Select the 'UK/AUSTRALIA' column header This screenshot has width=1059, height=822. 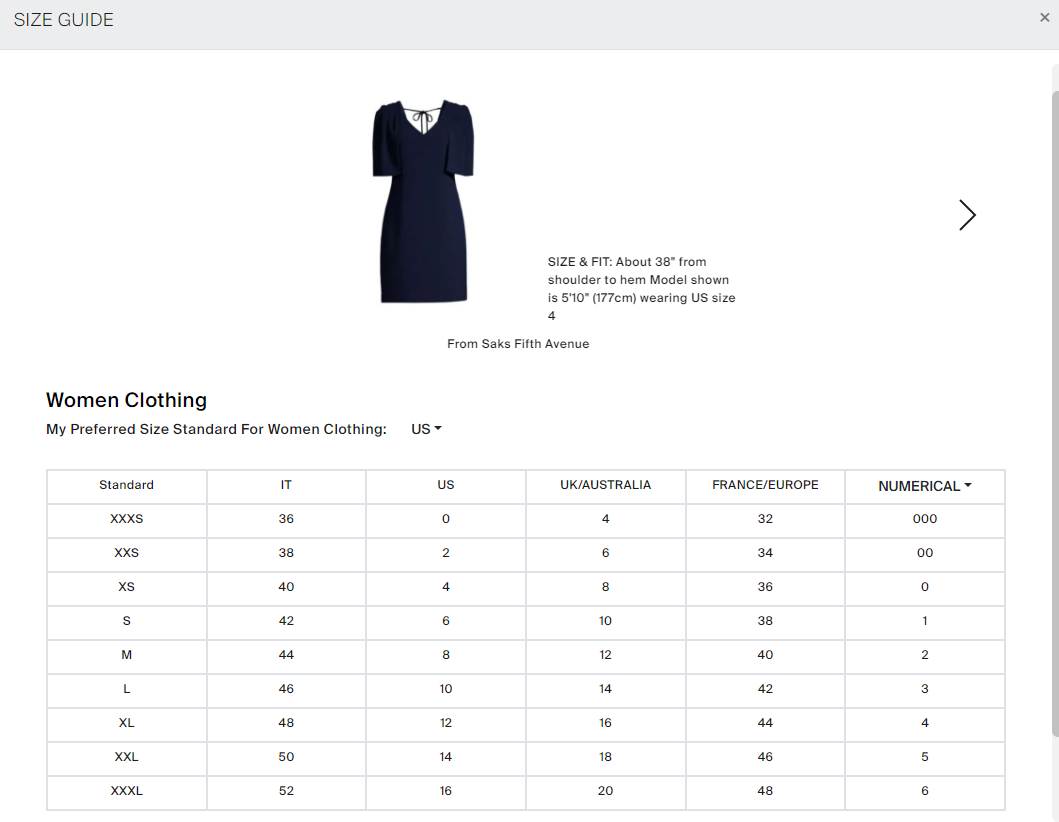tap(605, 485)
